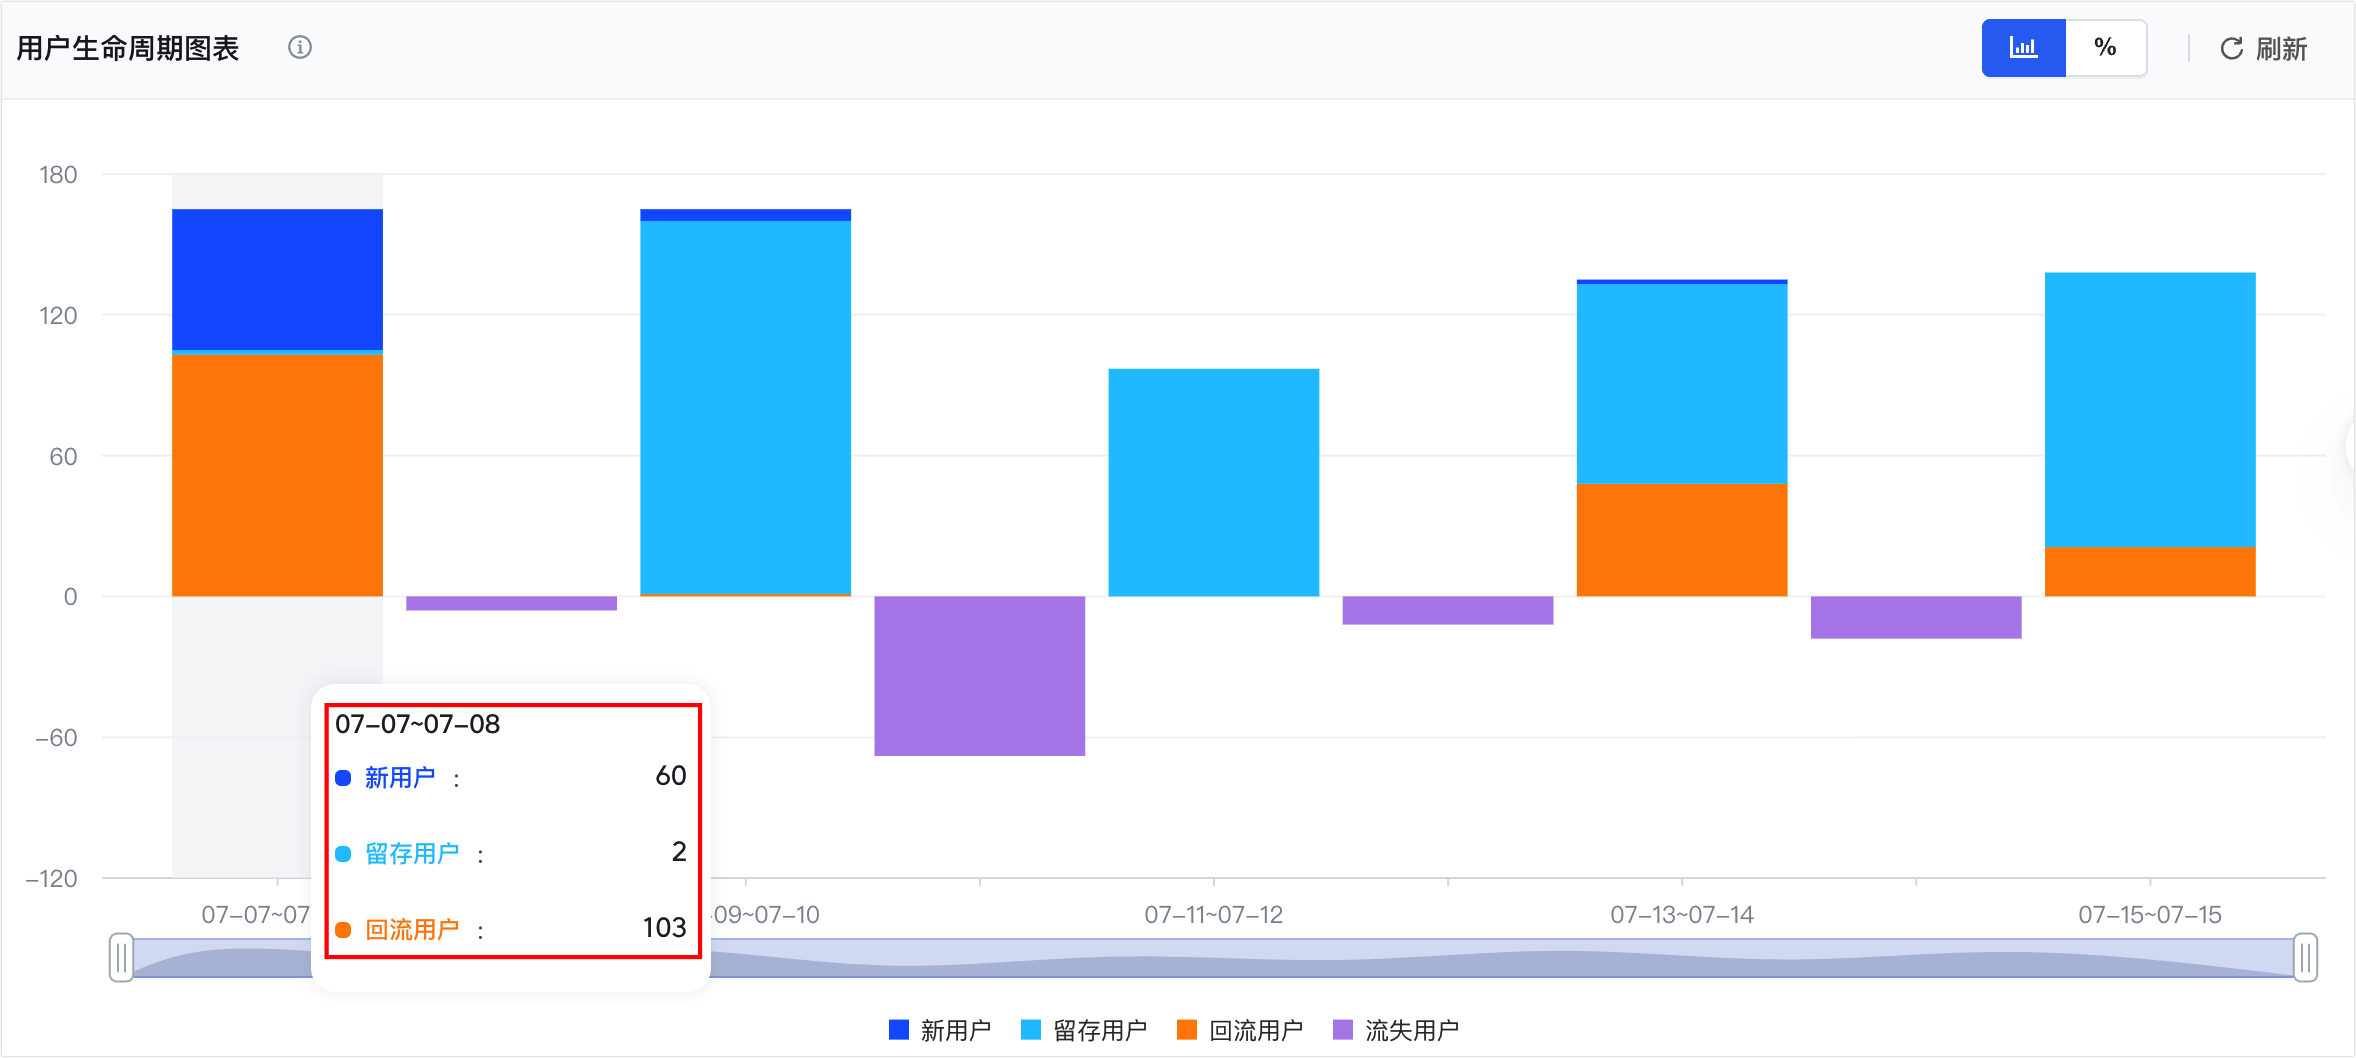Viewport: 2356px width, 1058px height.
Task: Click the orange segment above 07-13~07-14
Action: pos(1682,540)
